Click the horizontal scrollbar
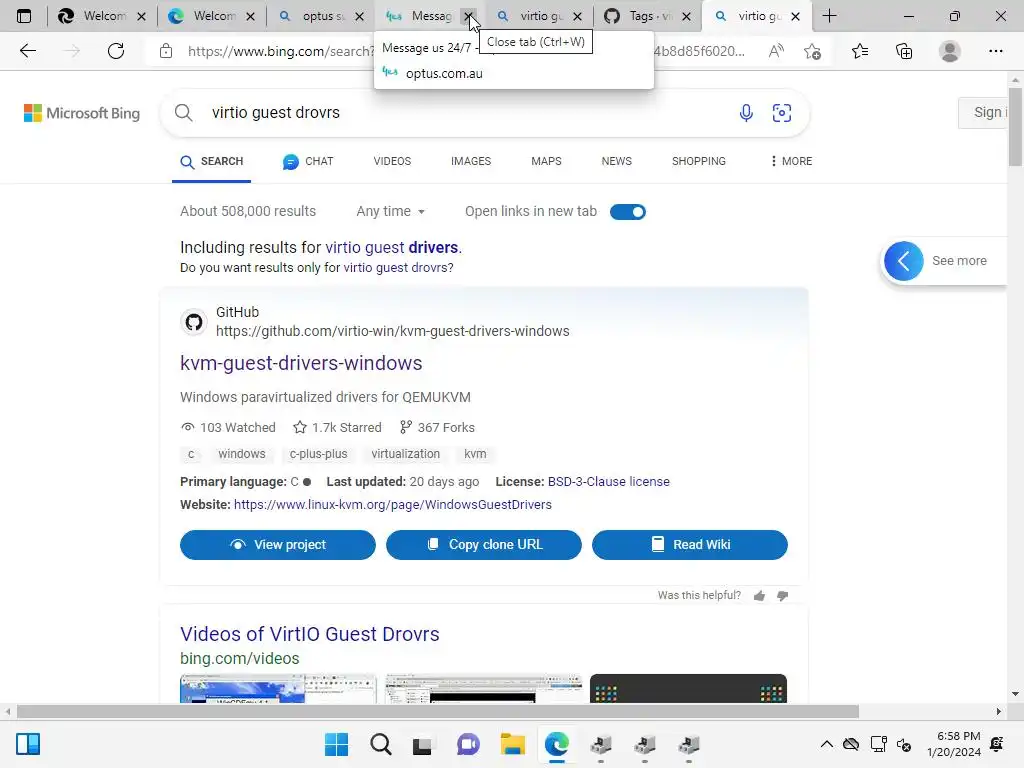 coord(438,711)
